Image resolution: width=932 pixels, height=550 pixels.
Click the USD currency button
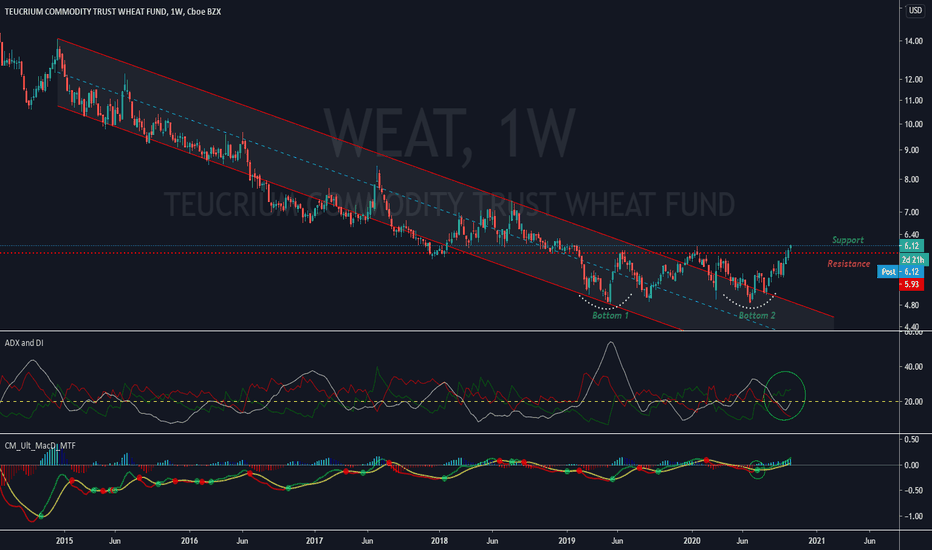coord(915,10)
